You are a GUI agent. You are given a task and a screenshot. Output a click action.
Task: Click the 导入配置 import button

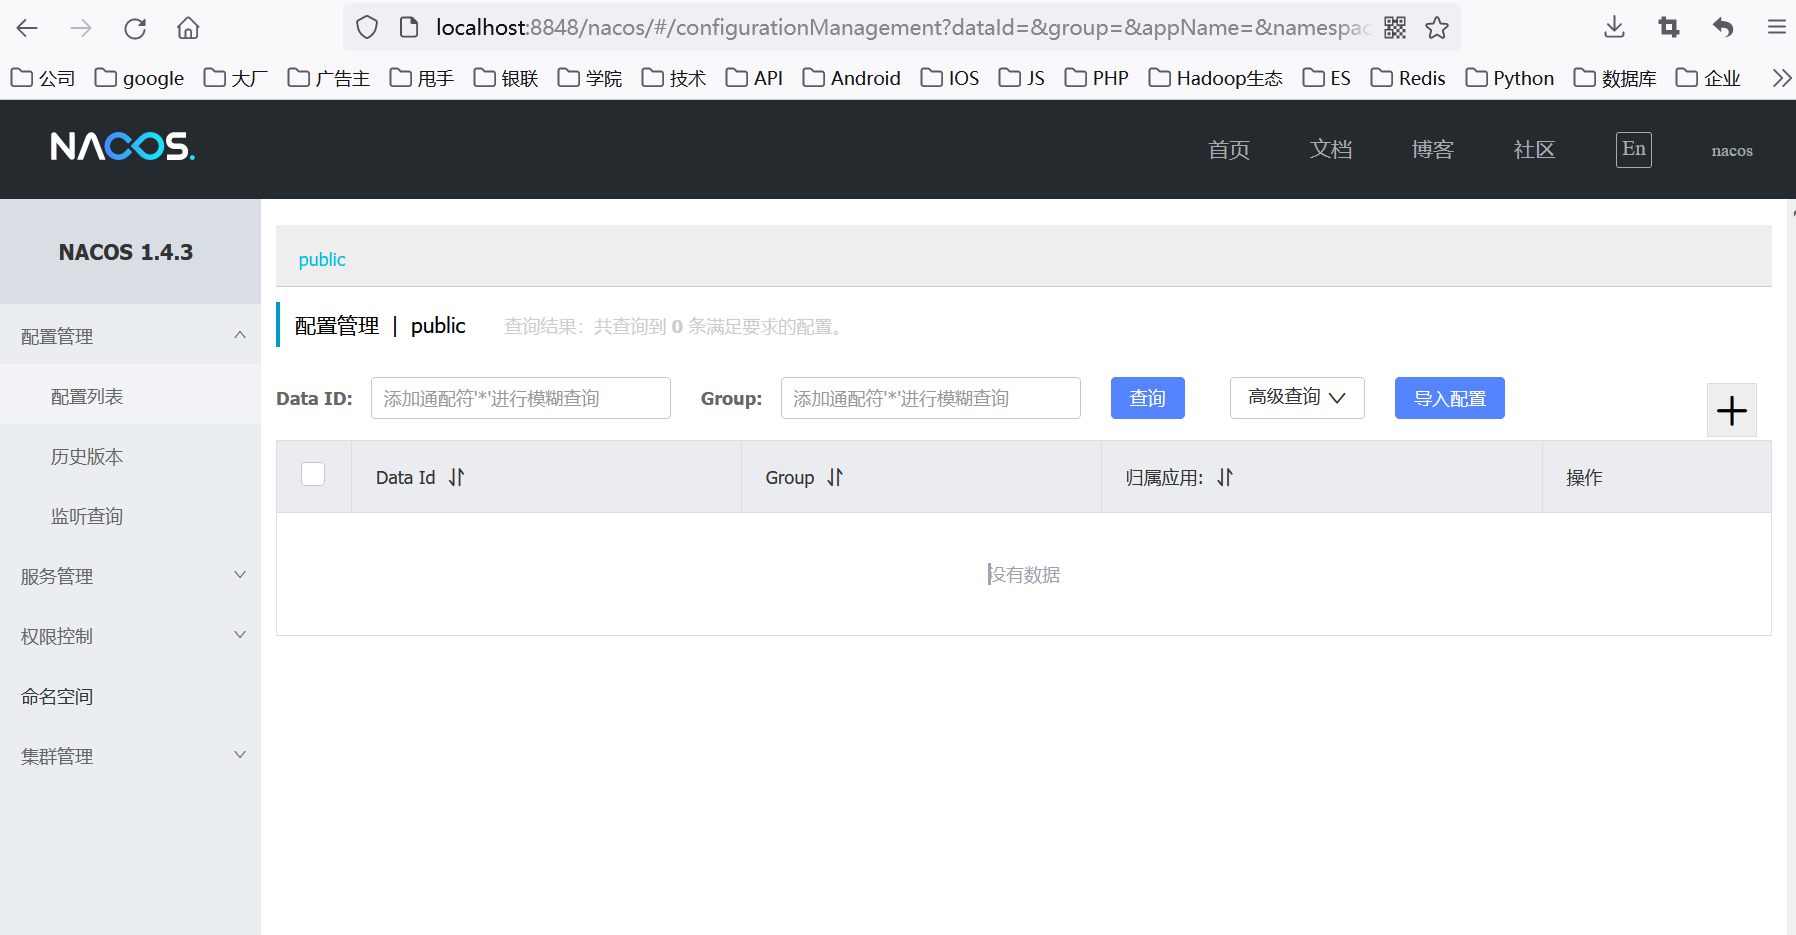[1449, 398]
